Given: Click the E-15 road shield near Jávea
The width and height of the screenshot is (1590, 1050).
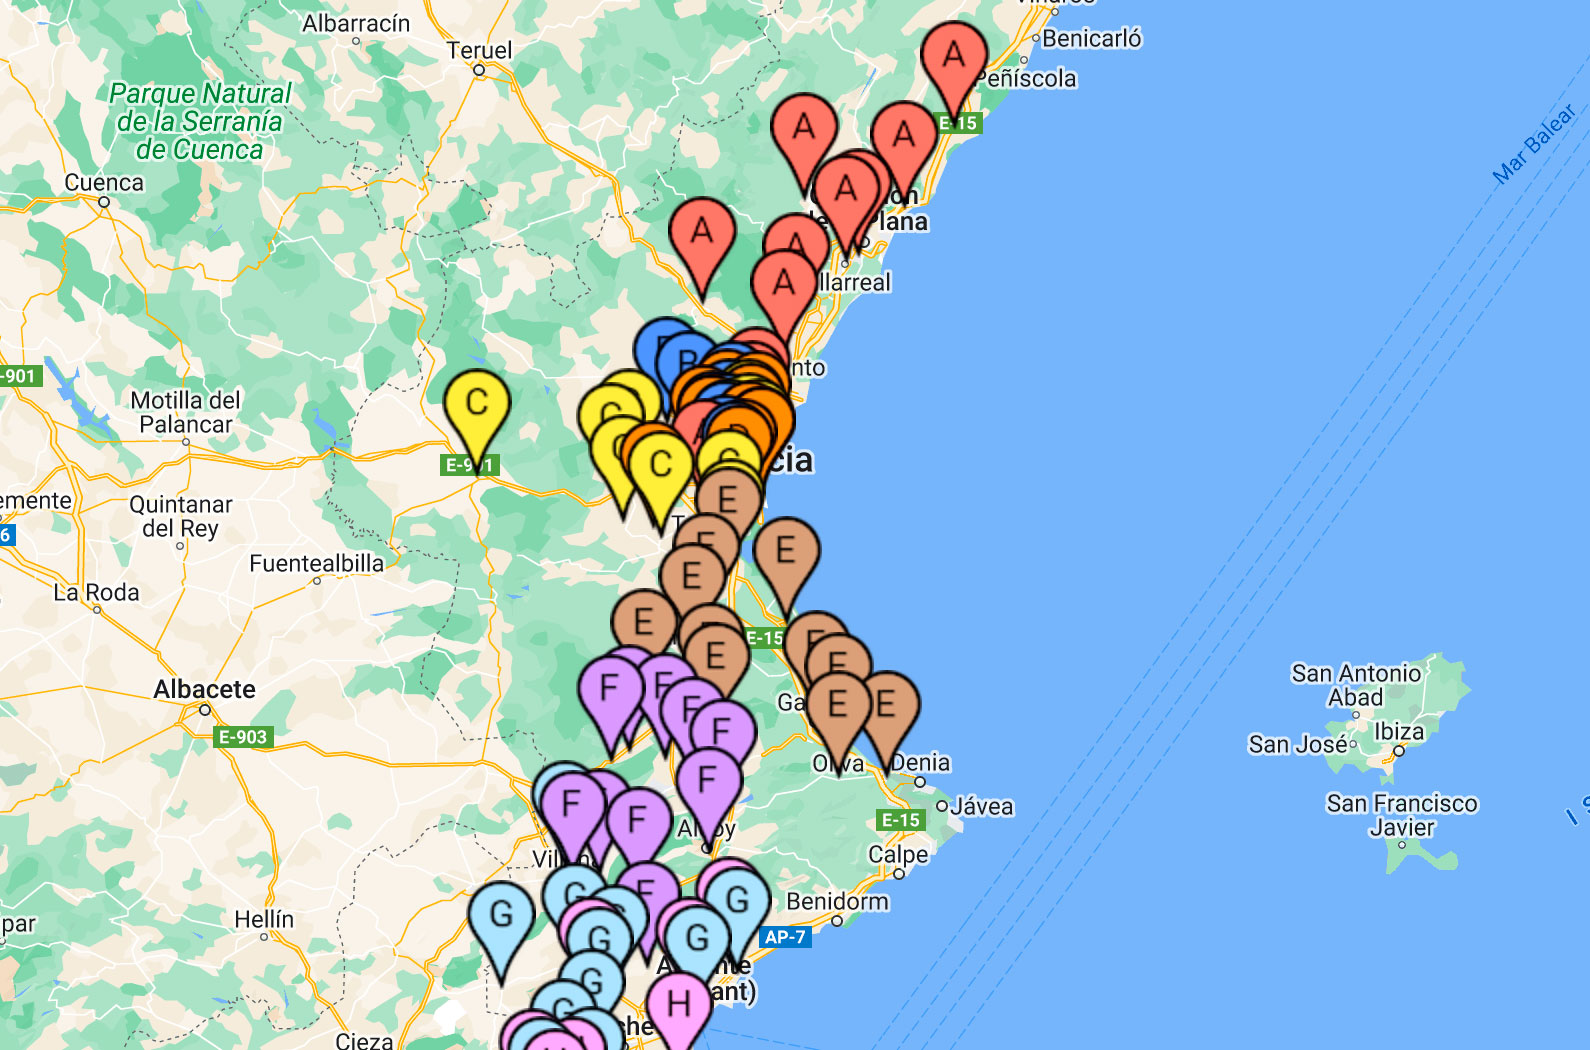Looking at the screenshot, I should (x=901, y=820).
